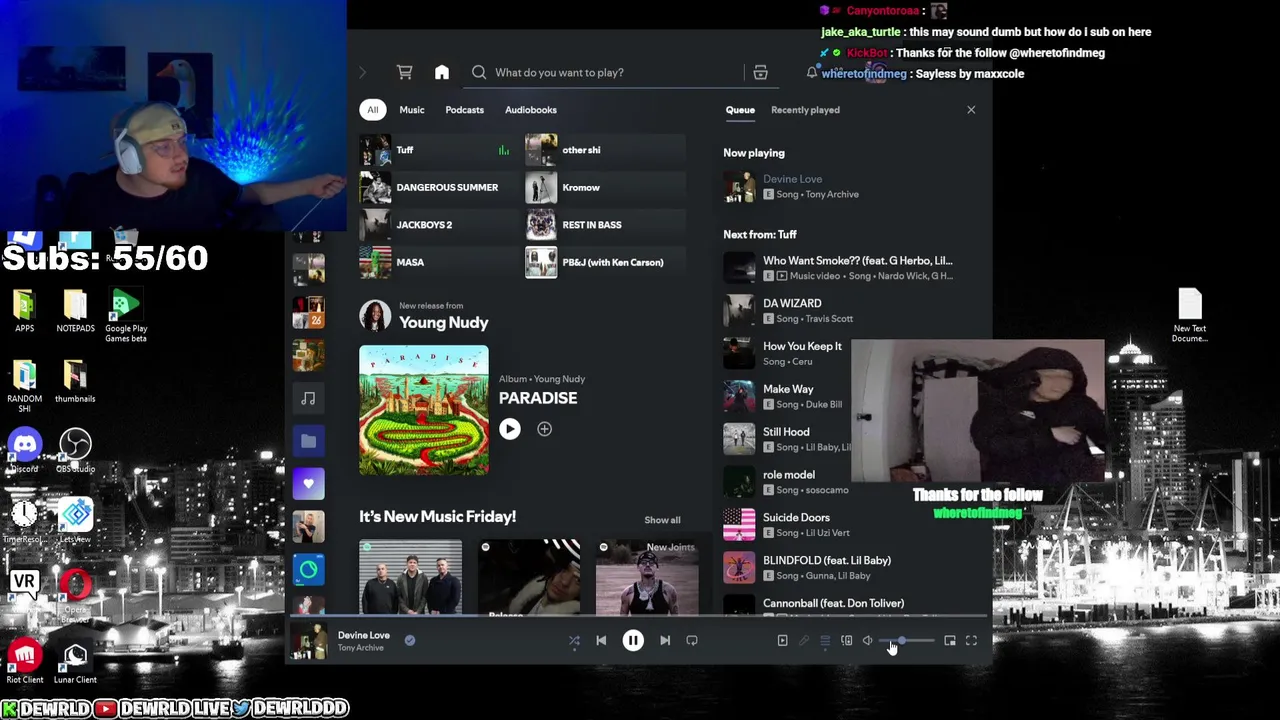Switch to the Queue tab
Image resolution: width=1280 pixels, height=720 pixels.
click(740, 110)
